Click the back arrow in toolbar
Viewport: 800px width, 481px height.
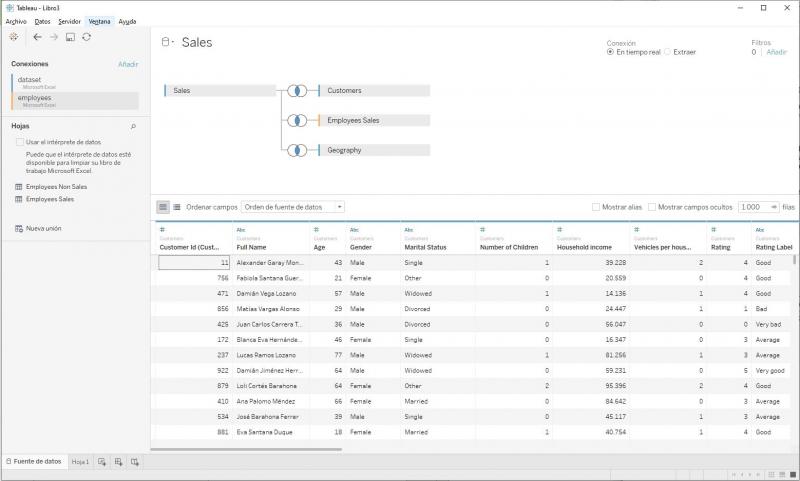pyautogui.click(x=37, y=36)
